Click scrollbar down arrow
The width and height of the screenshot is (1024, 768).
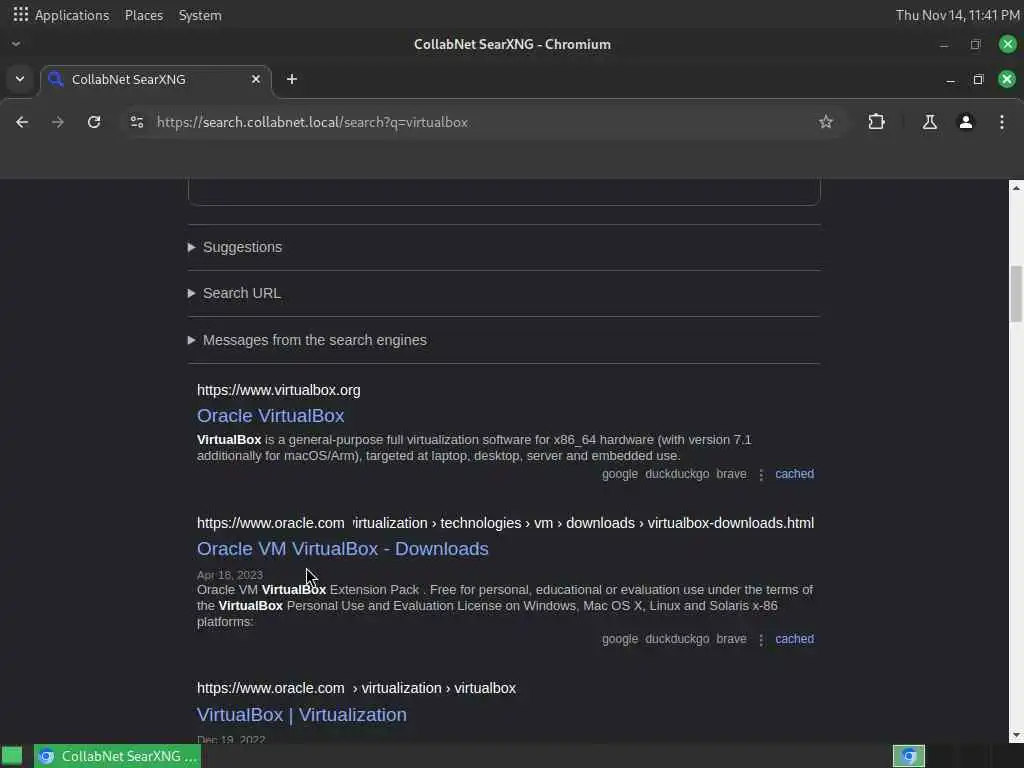click(x=1016, y=736)
